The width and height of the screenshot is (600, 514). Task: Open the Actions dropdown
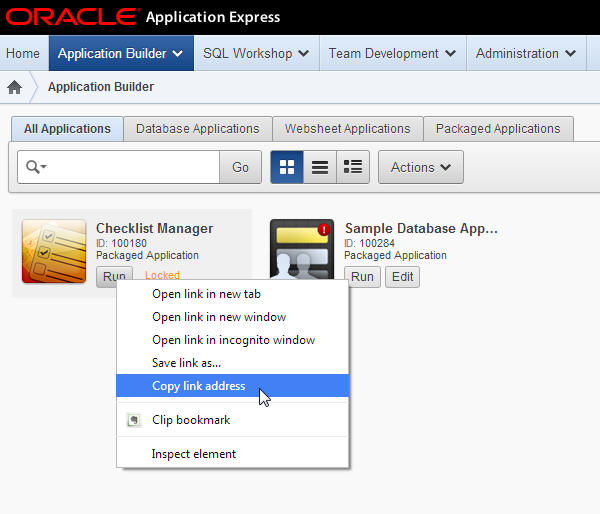pyautogui.click(x=421, y=167)
